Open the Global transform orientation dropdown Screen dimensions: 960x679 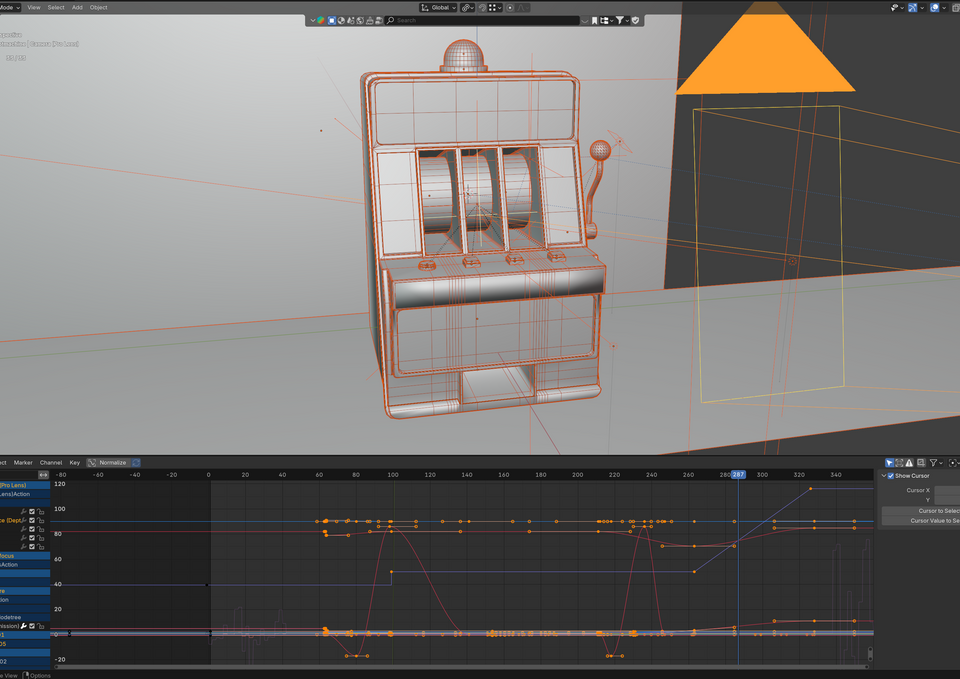(x=438, y=8)
